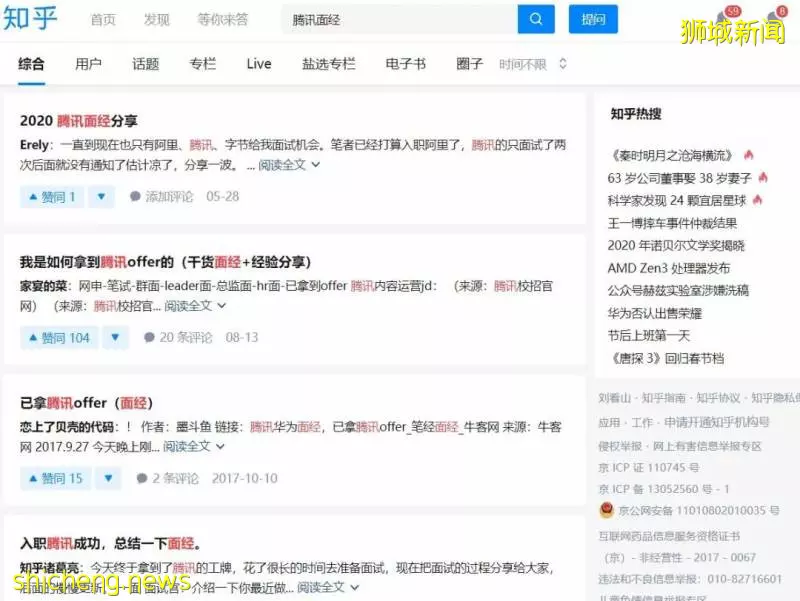Screen dimensions: 800x601
Task: Focus the search box containing 腾讯面经
Action: pyautogui.click(x=399, y=19)
